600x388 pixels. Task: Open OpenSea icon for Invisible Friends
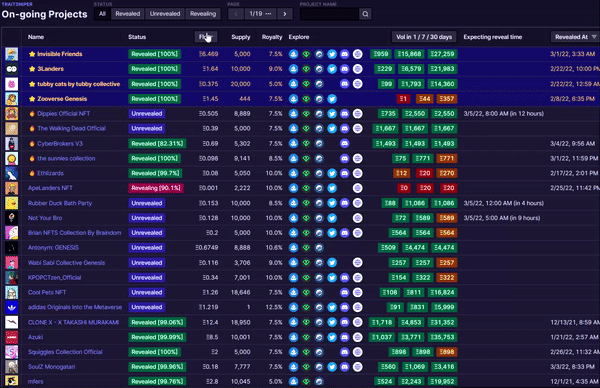click(x=293, y=54)
